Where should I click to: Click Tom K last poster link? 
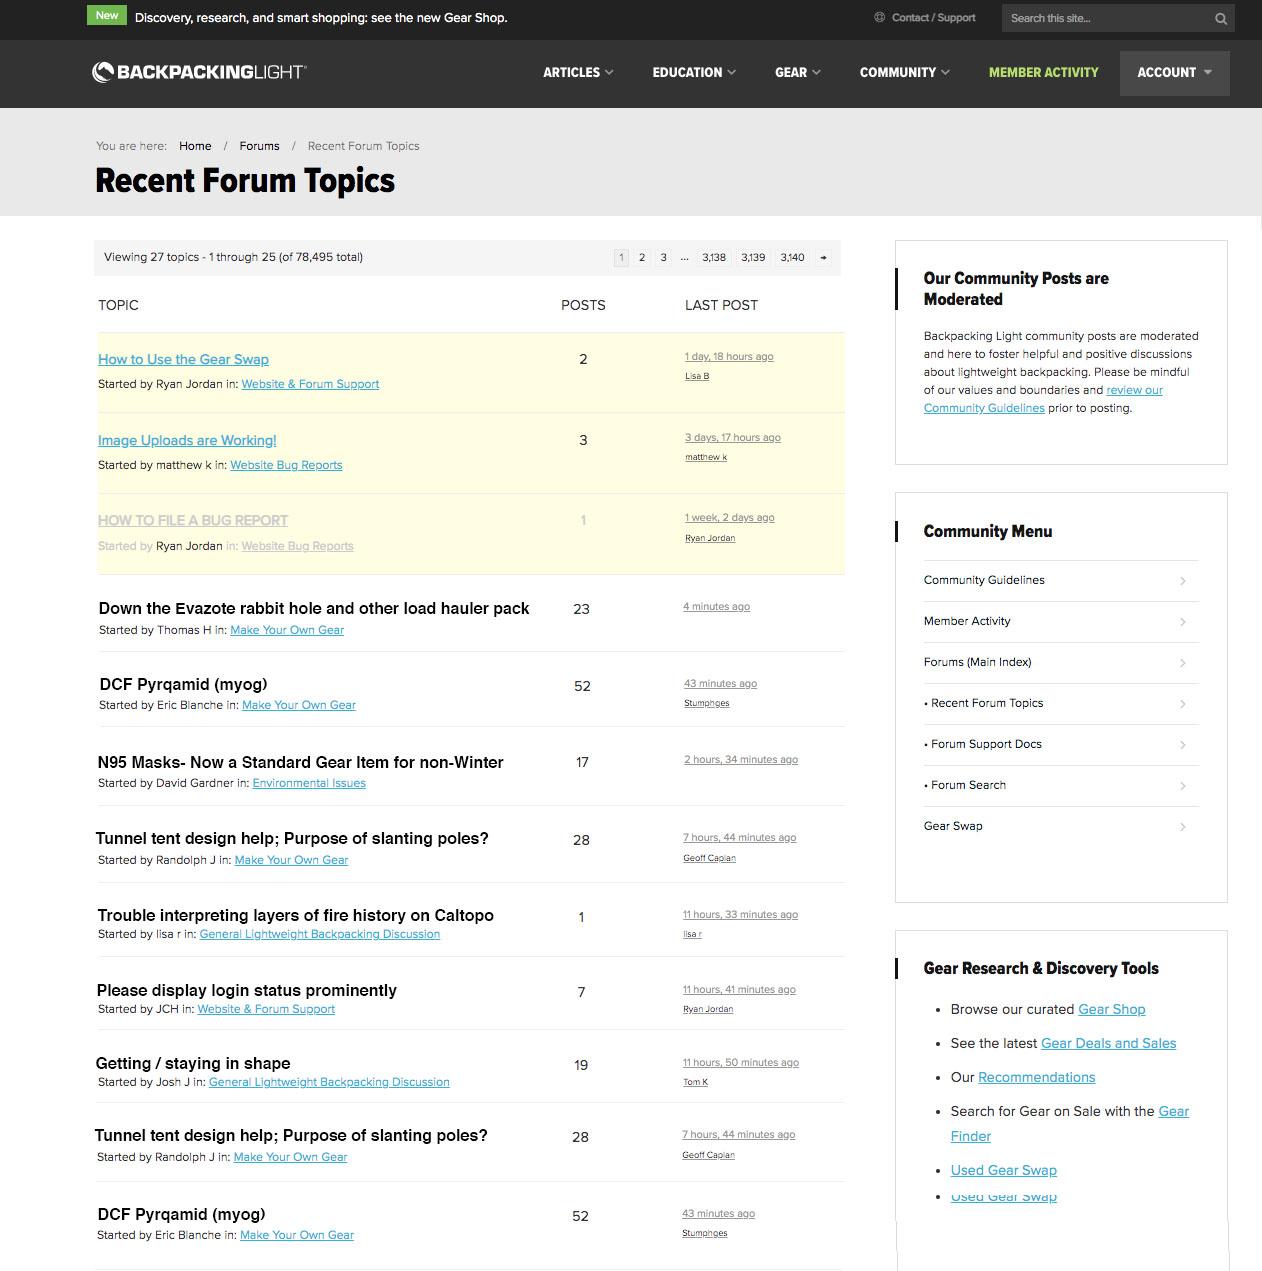tap(696, 1082)
